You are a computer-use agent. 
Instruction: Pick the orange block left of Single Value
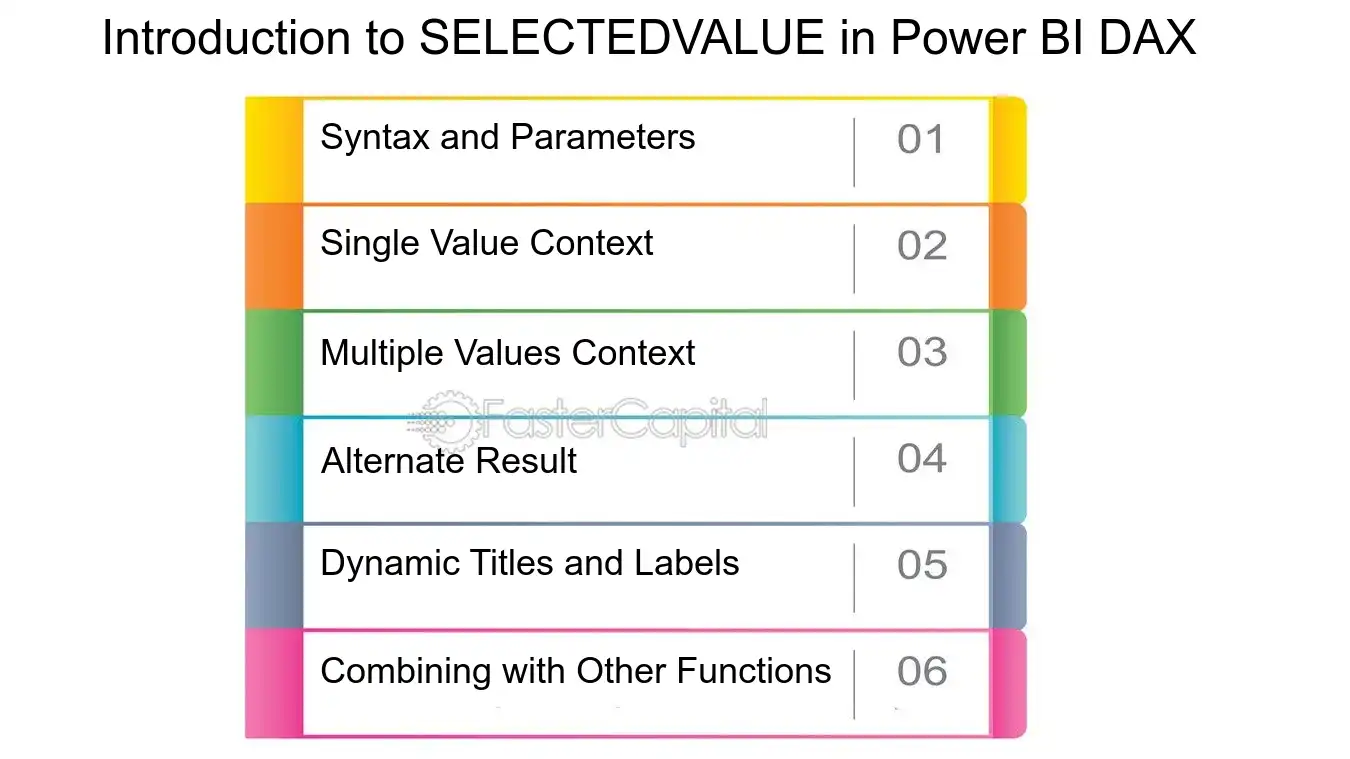point(273,257)
